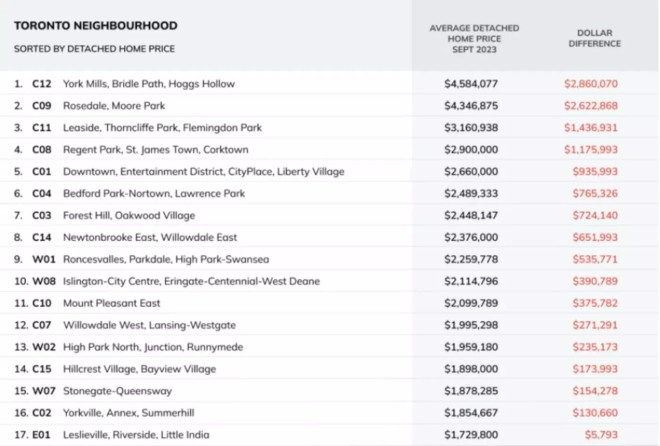660x446 pixels.
Task: Select 'Leaside, Thorncliffe Park, Flemingdon Park'
Action: pos(162,127)
